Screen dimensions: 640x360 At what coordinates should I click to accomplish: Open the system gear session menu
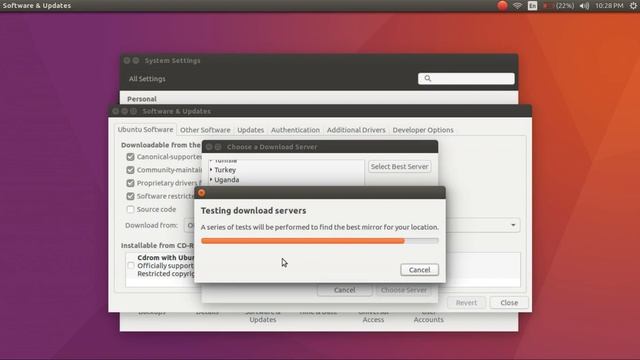tap(633, 6)
